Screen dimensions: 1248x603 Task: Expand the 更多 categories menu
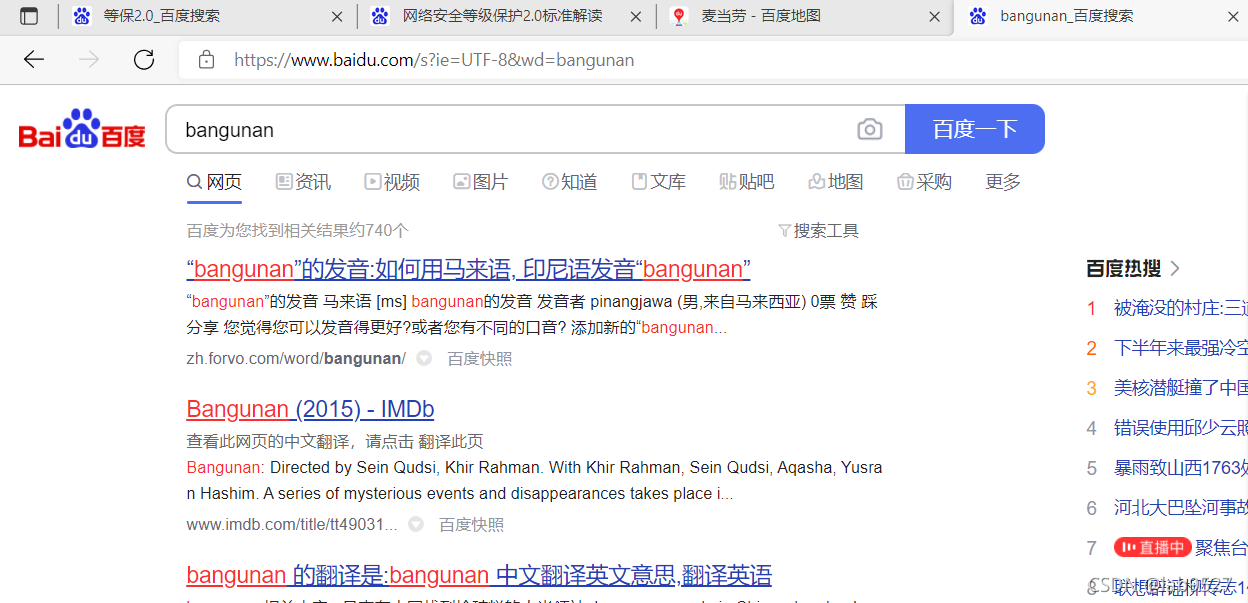pos(1003,182)
